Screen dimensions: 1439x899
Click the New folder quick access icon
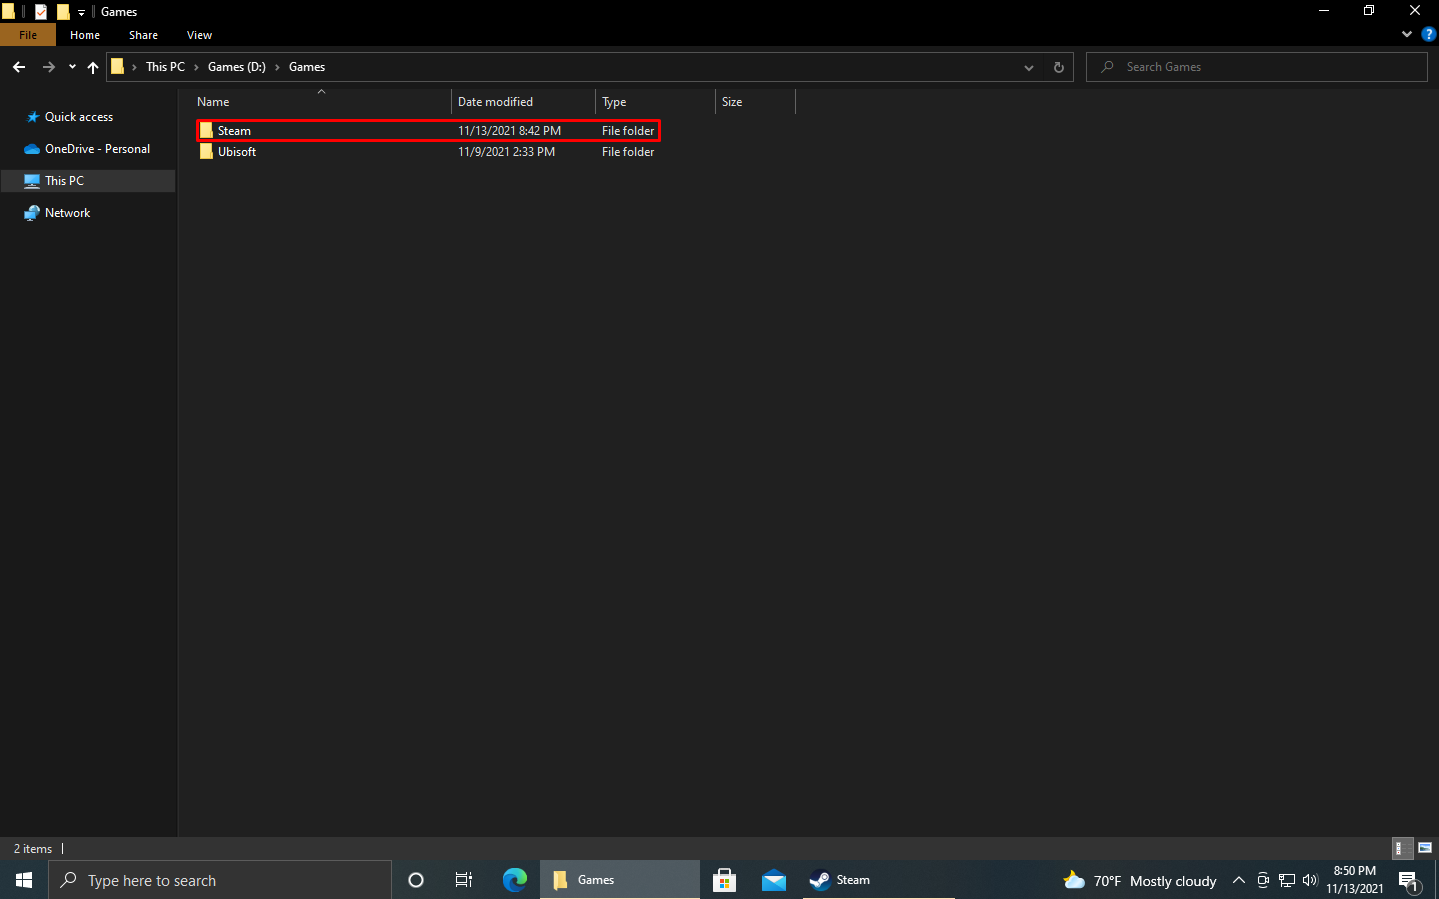pos(63,12)
